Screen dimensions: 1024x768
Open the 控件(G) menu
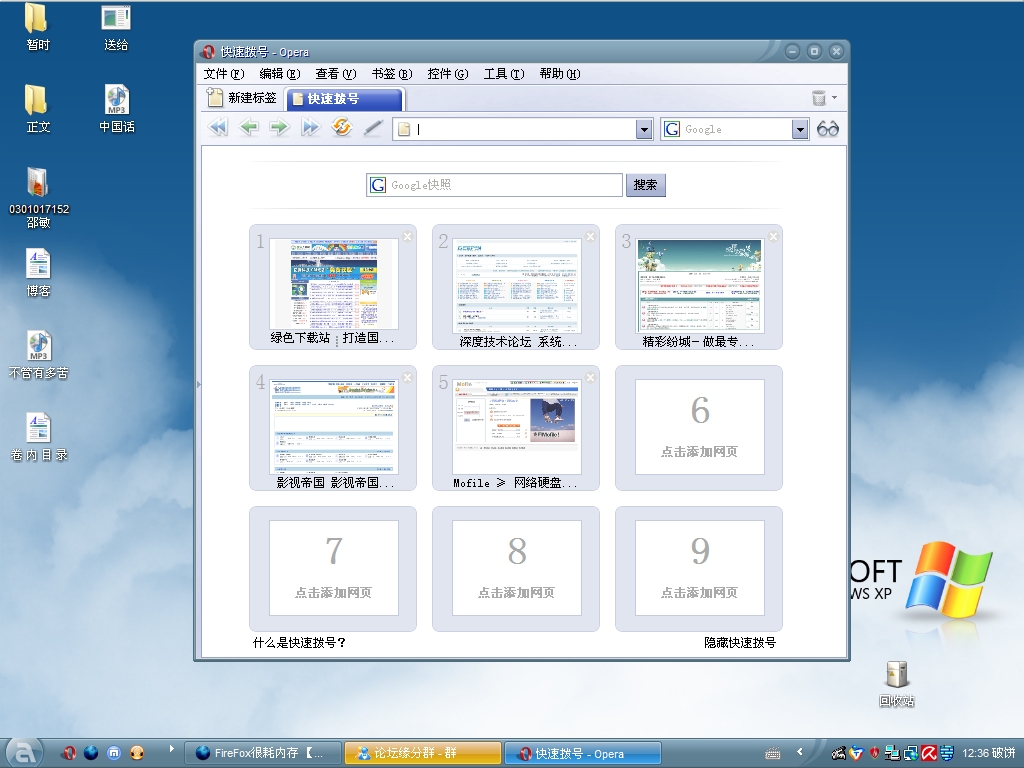tap(448, 74)
